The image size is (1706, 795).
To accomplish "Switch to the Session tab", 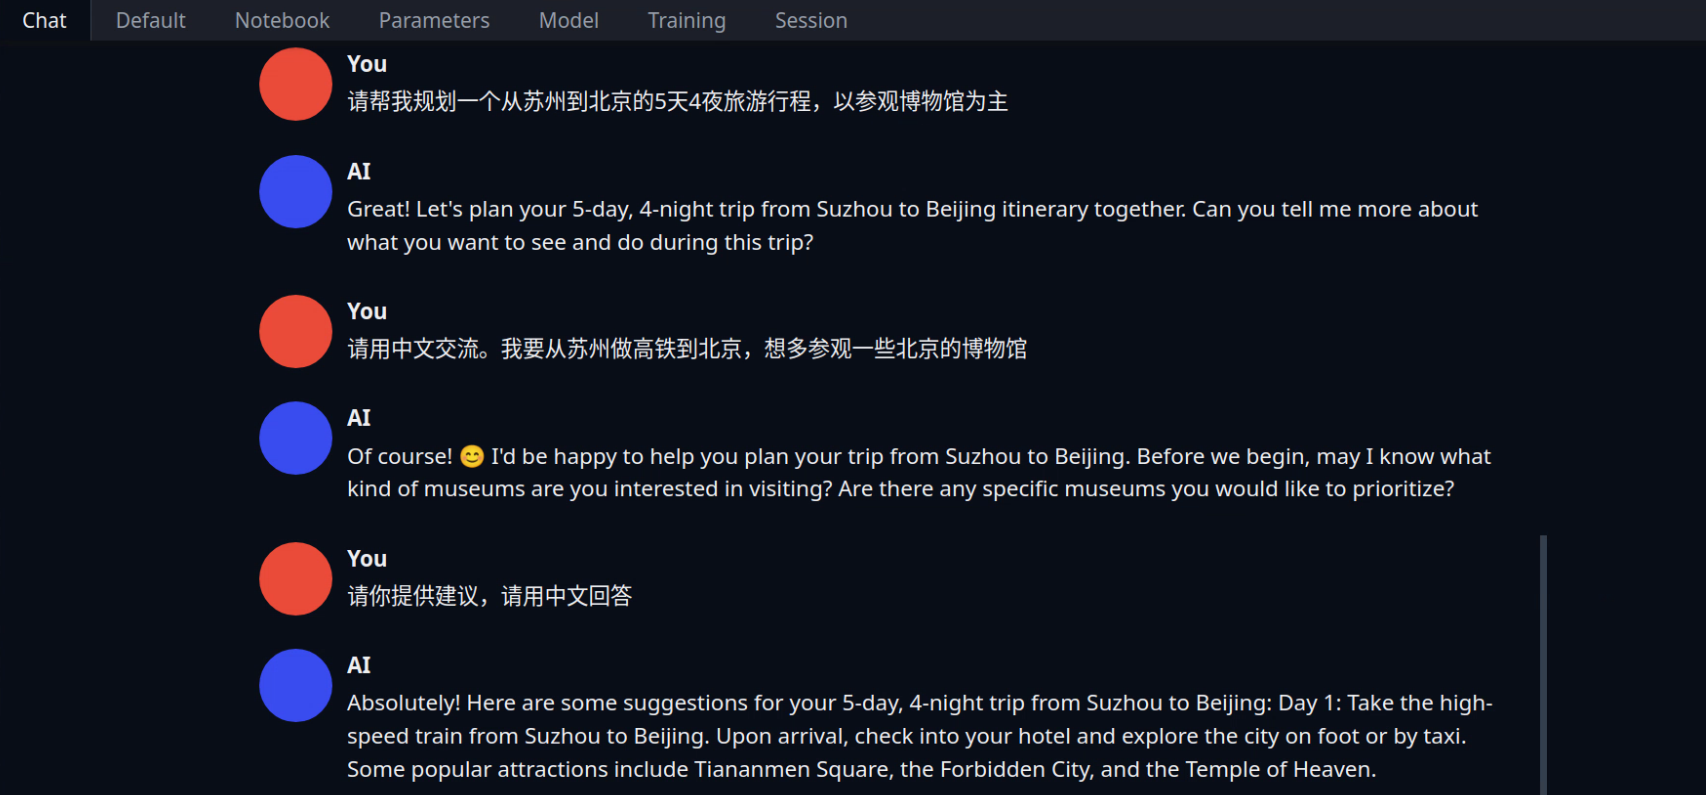I will (811, 20).
